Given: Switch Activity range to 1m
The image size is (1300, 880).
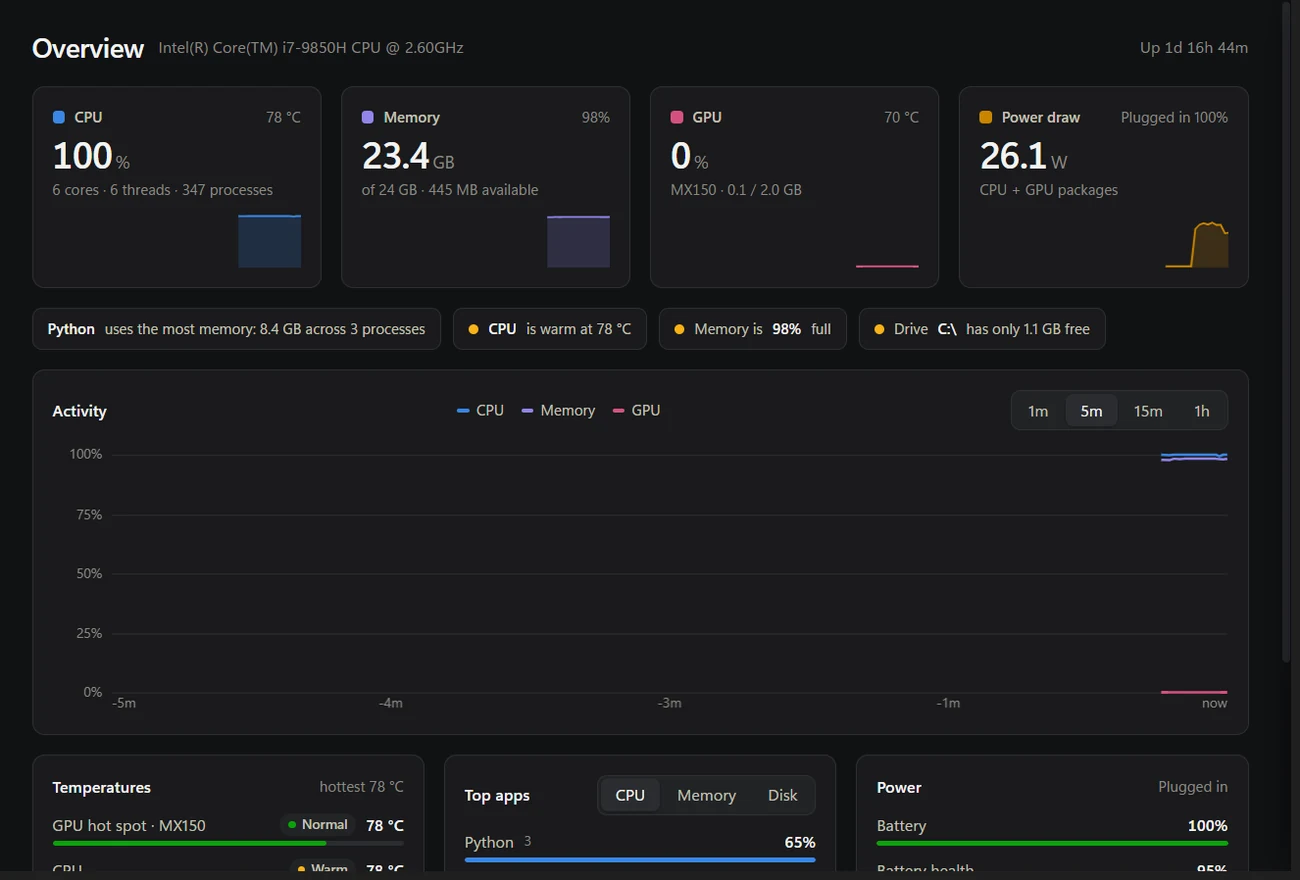Looking at the screenshot, I should coord(1038,411).
